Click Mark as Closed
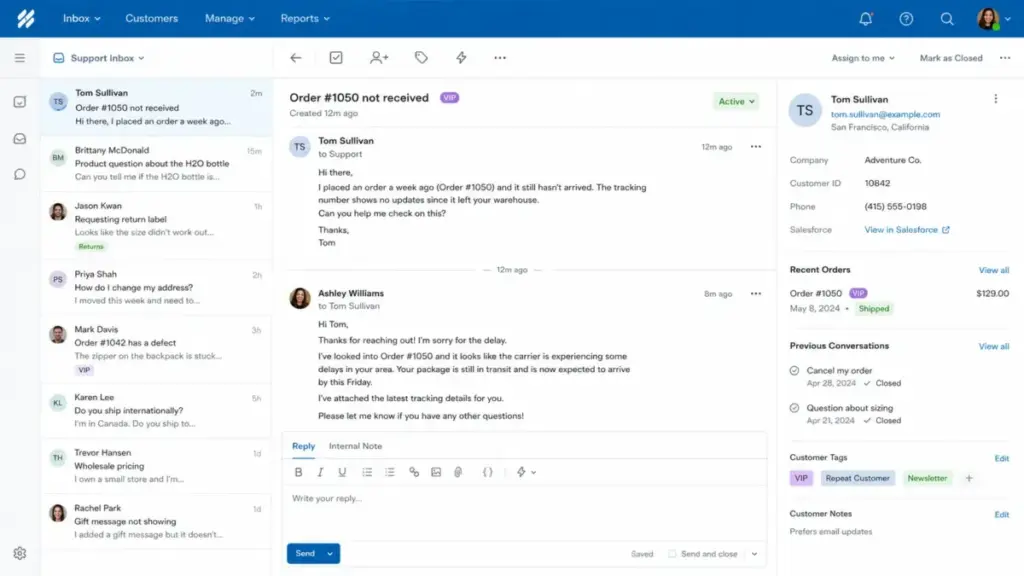1024x576 pixels. (x=951, y=58)
